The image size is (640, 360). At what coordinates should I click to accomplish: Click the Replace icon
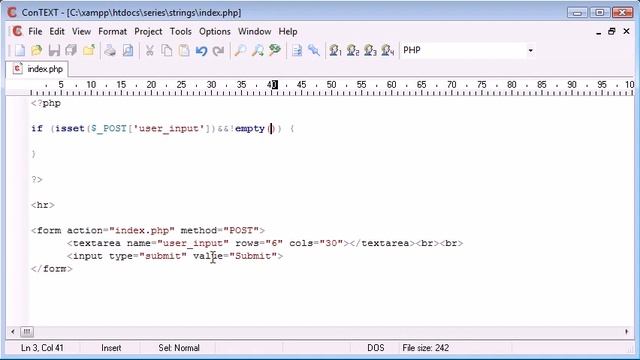pos(275,51)
